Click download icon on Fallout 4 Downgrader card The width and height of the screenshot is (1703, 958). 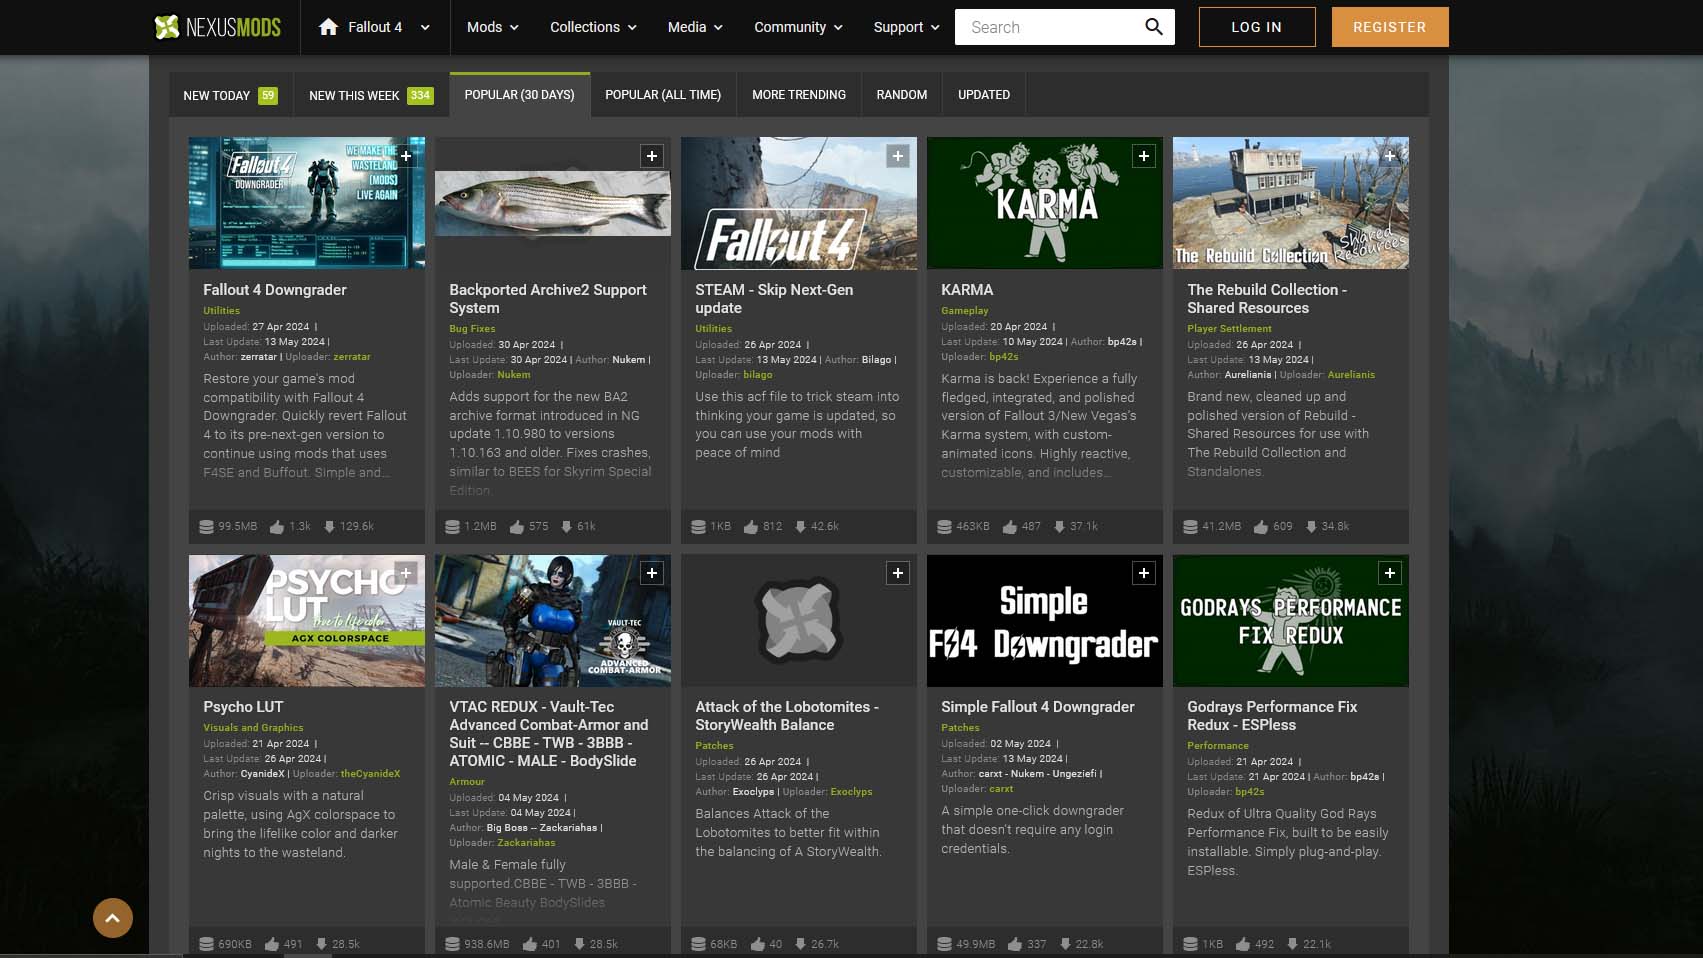click(329, 526)
